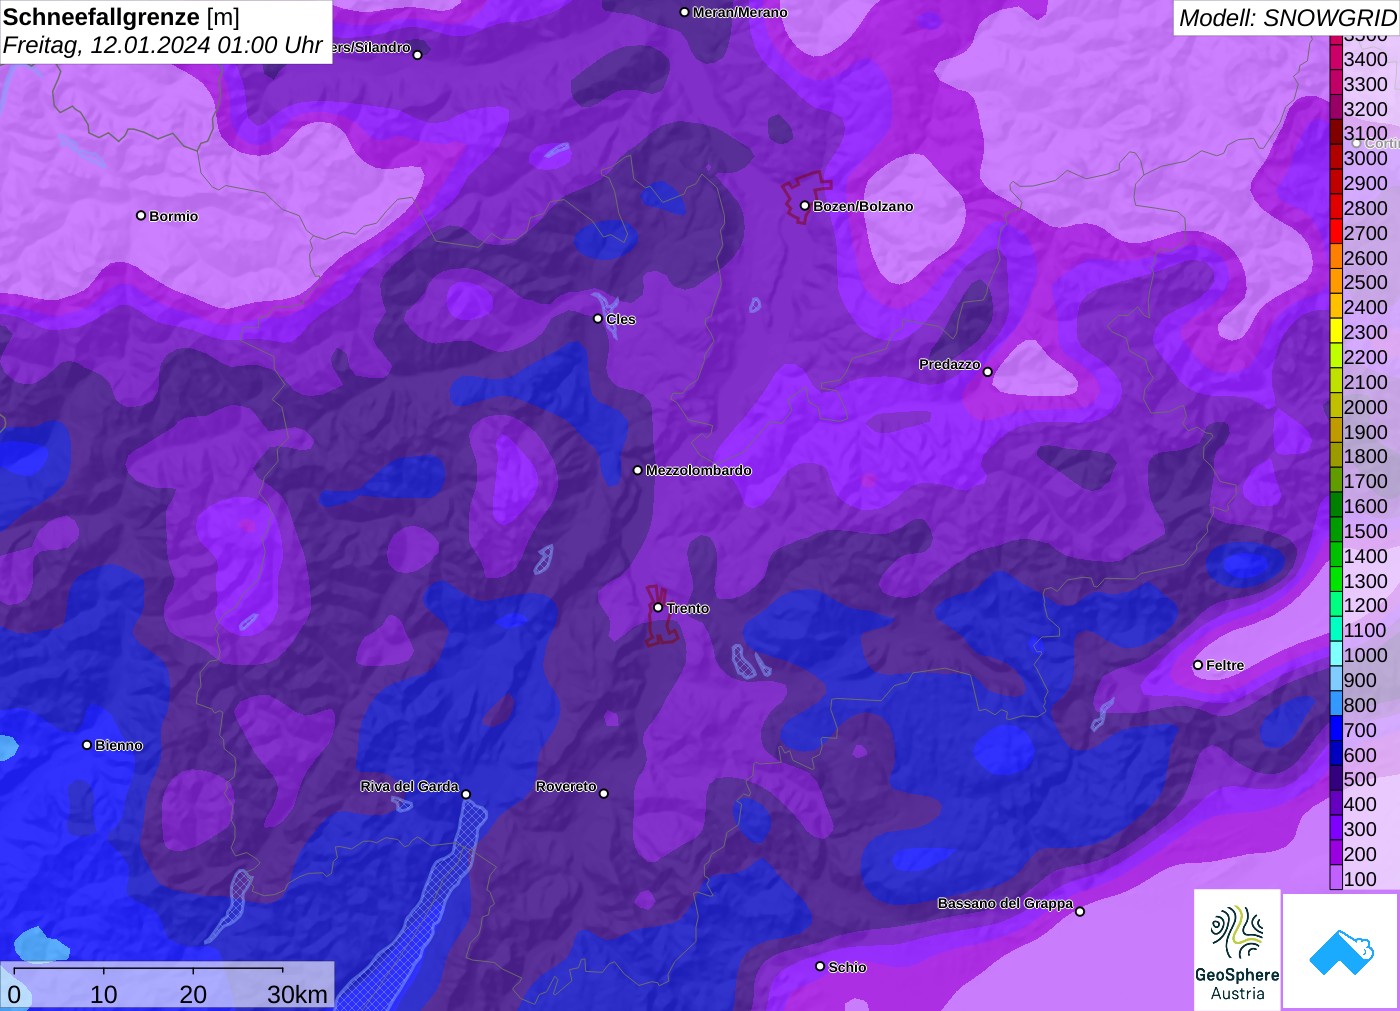
Task: Click the 100 m legend color swatch
Action: coord(1336,878)
